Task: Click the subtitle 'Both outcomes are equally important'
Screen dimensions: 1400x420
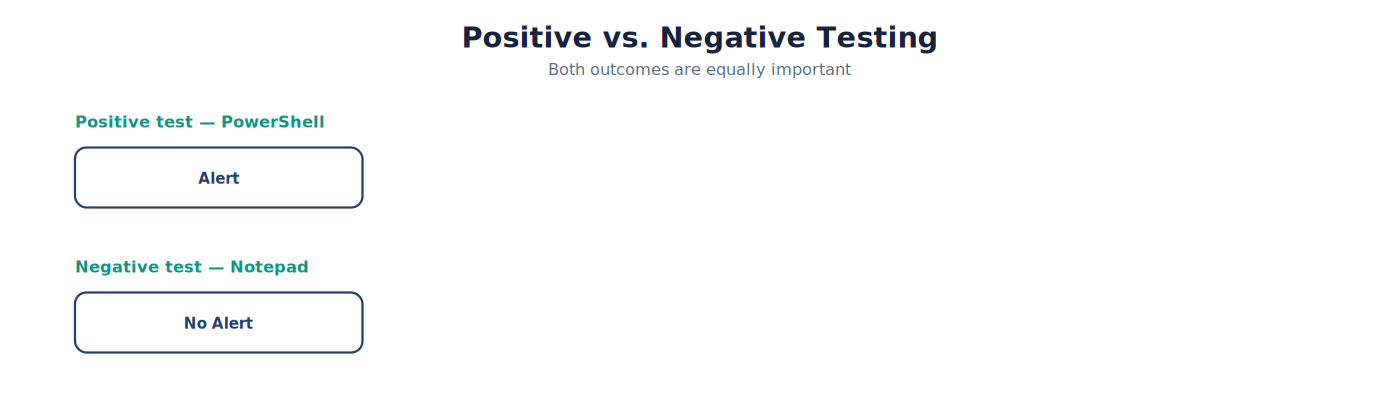Action: (x=699, y=70)
